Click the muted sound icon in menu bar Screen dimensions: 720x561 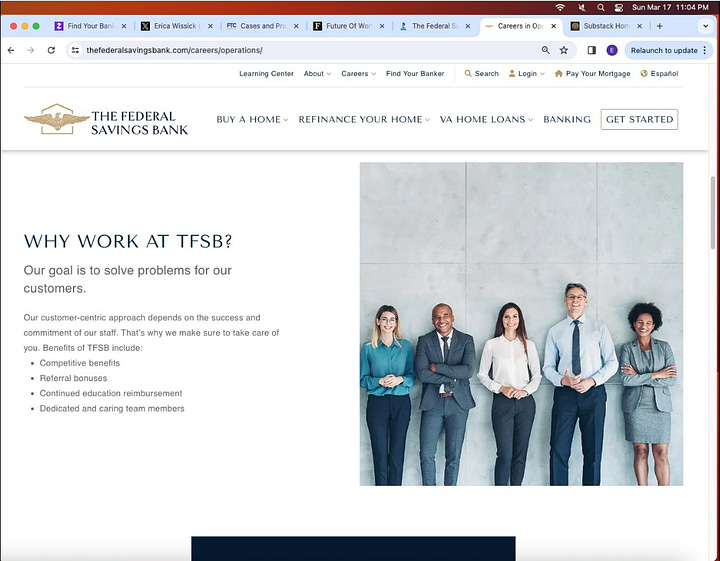pos(582,7)
